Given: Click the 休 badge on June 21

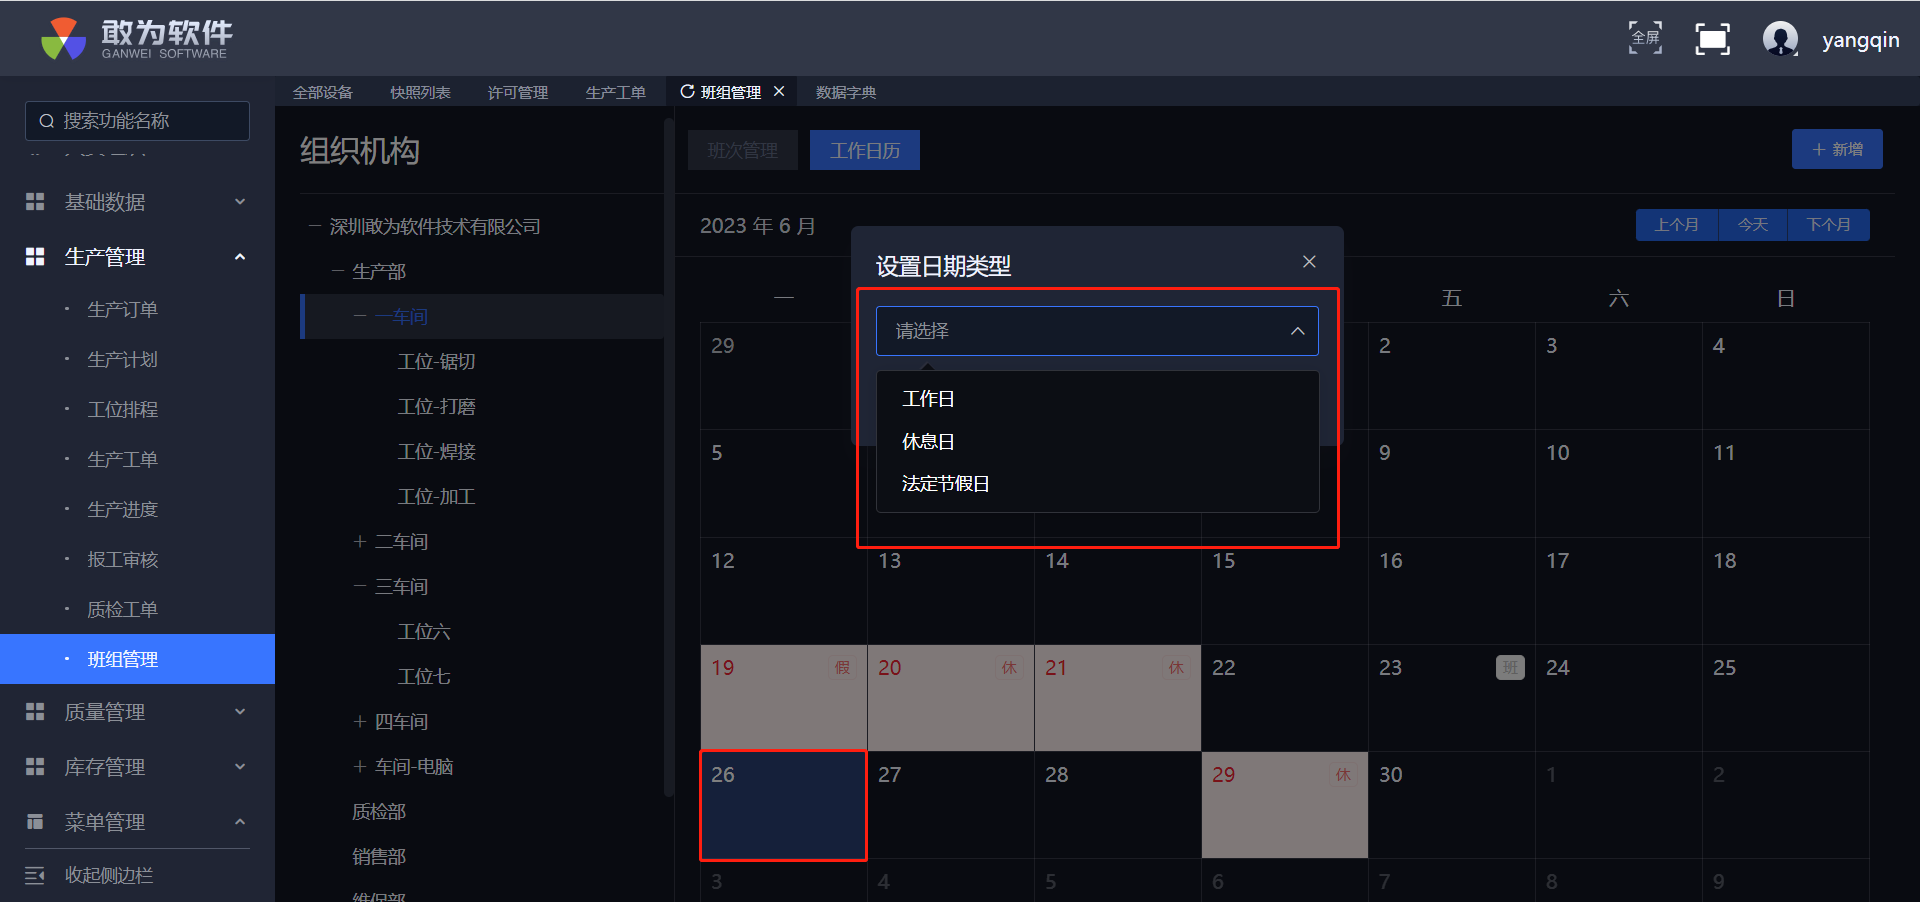Looking at the screenshot, I should point(1176,668).
